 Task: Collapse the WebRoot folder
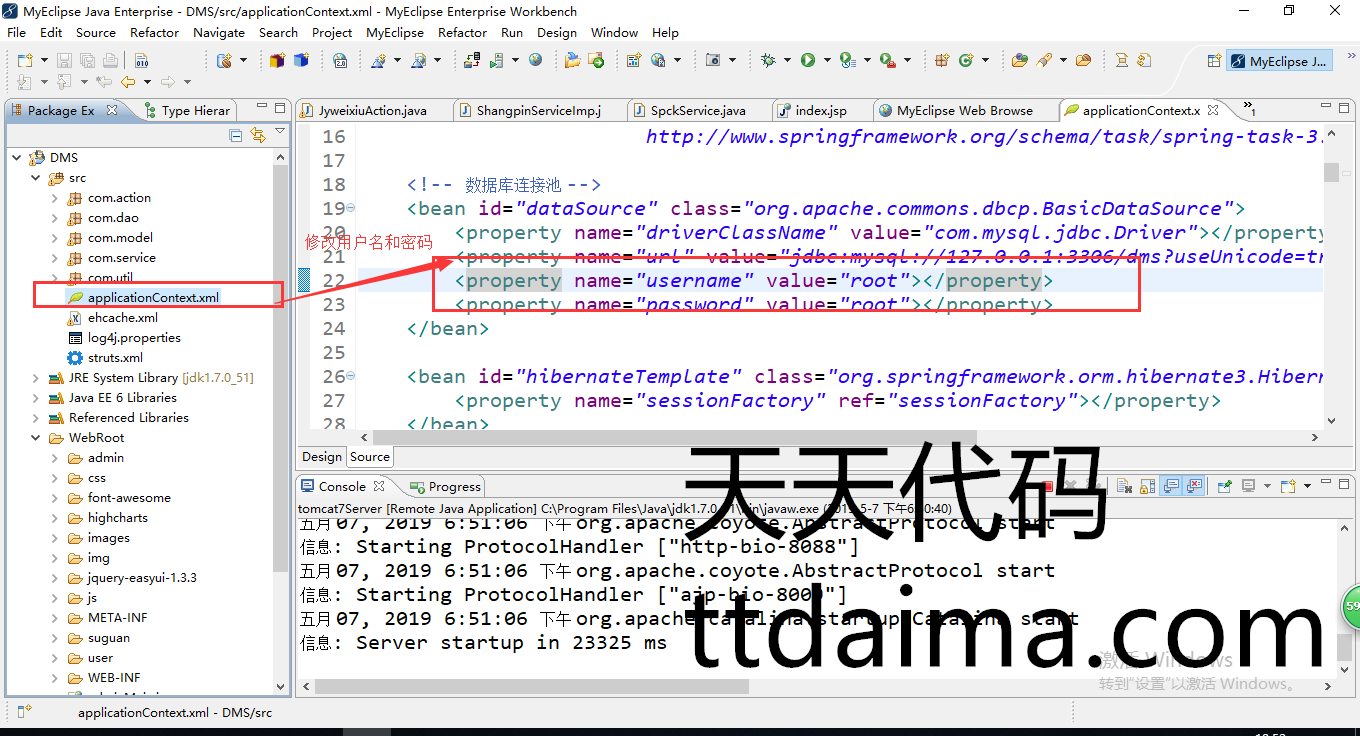click(36, 438)
